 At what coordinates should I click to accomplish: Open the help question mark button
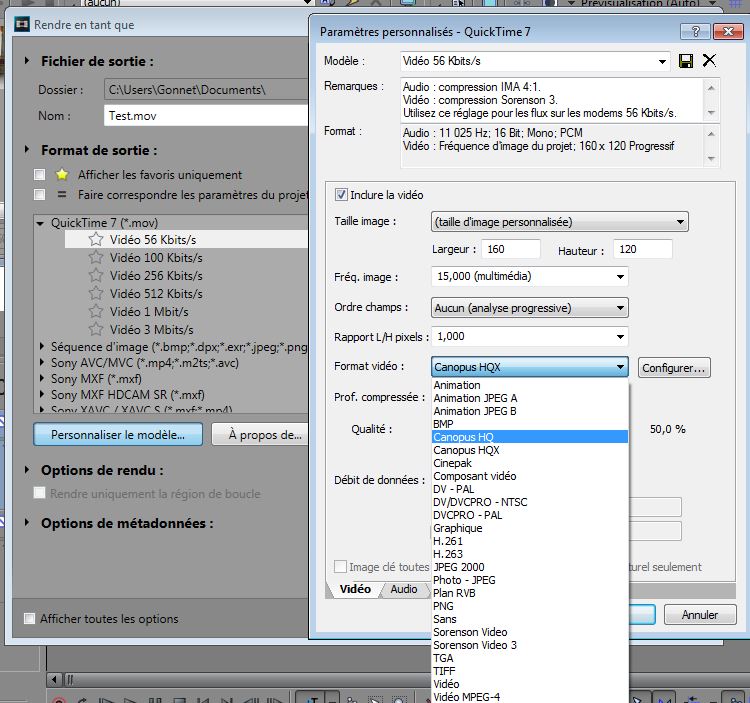coord(695,32)
